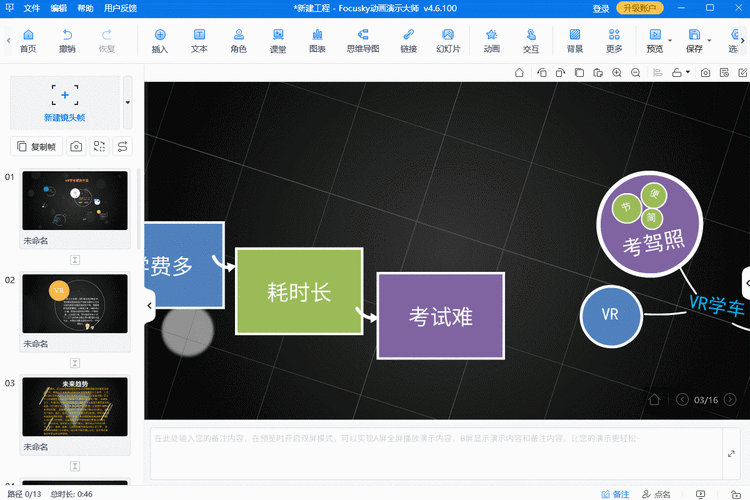Click 新建镜头帧 new frame button

[65, 102]
